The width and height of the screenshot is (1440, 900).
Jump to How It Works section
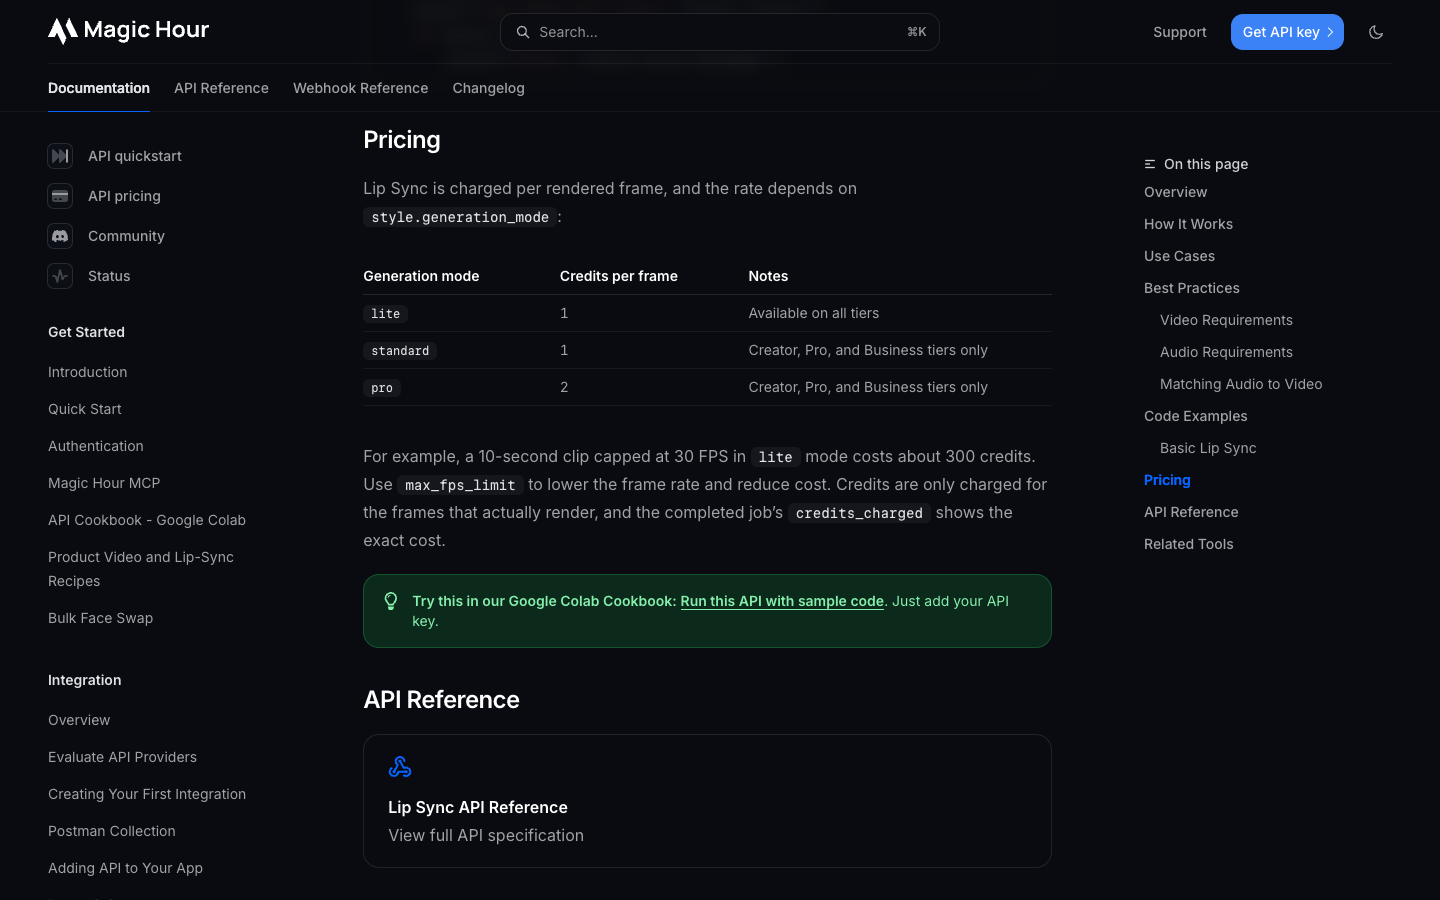tap(1189, 224)
